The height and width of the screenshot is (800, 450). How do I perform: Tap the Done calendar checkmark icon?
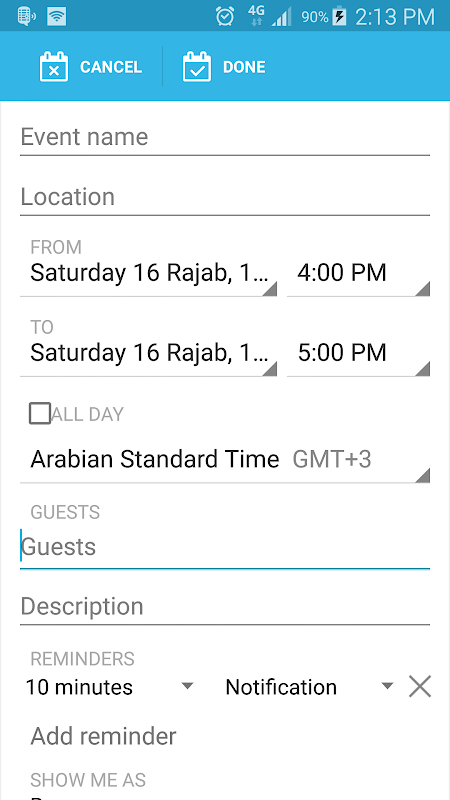pos(196,67)
